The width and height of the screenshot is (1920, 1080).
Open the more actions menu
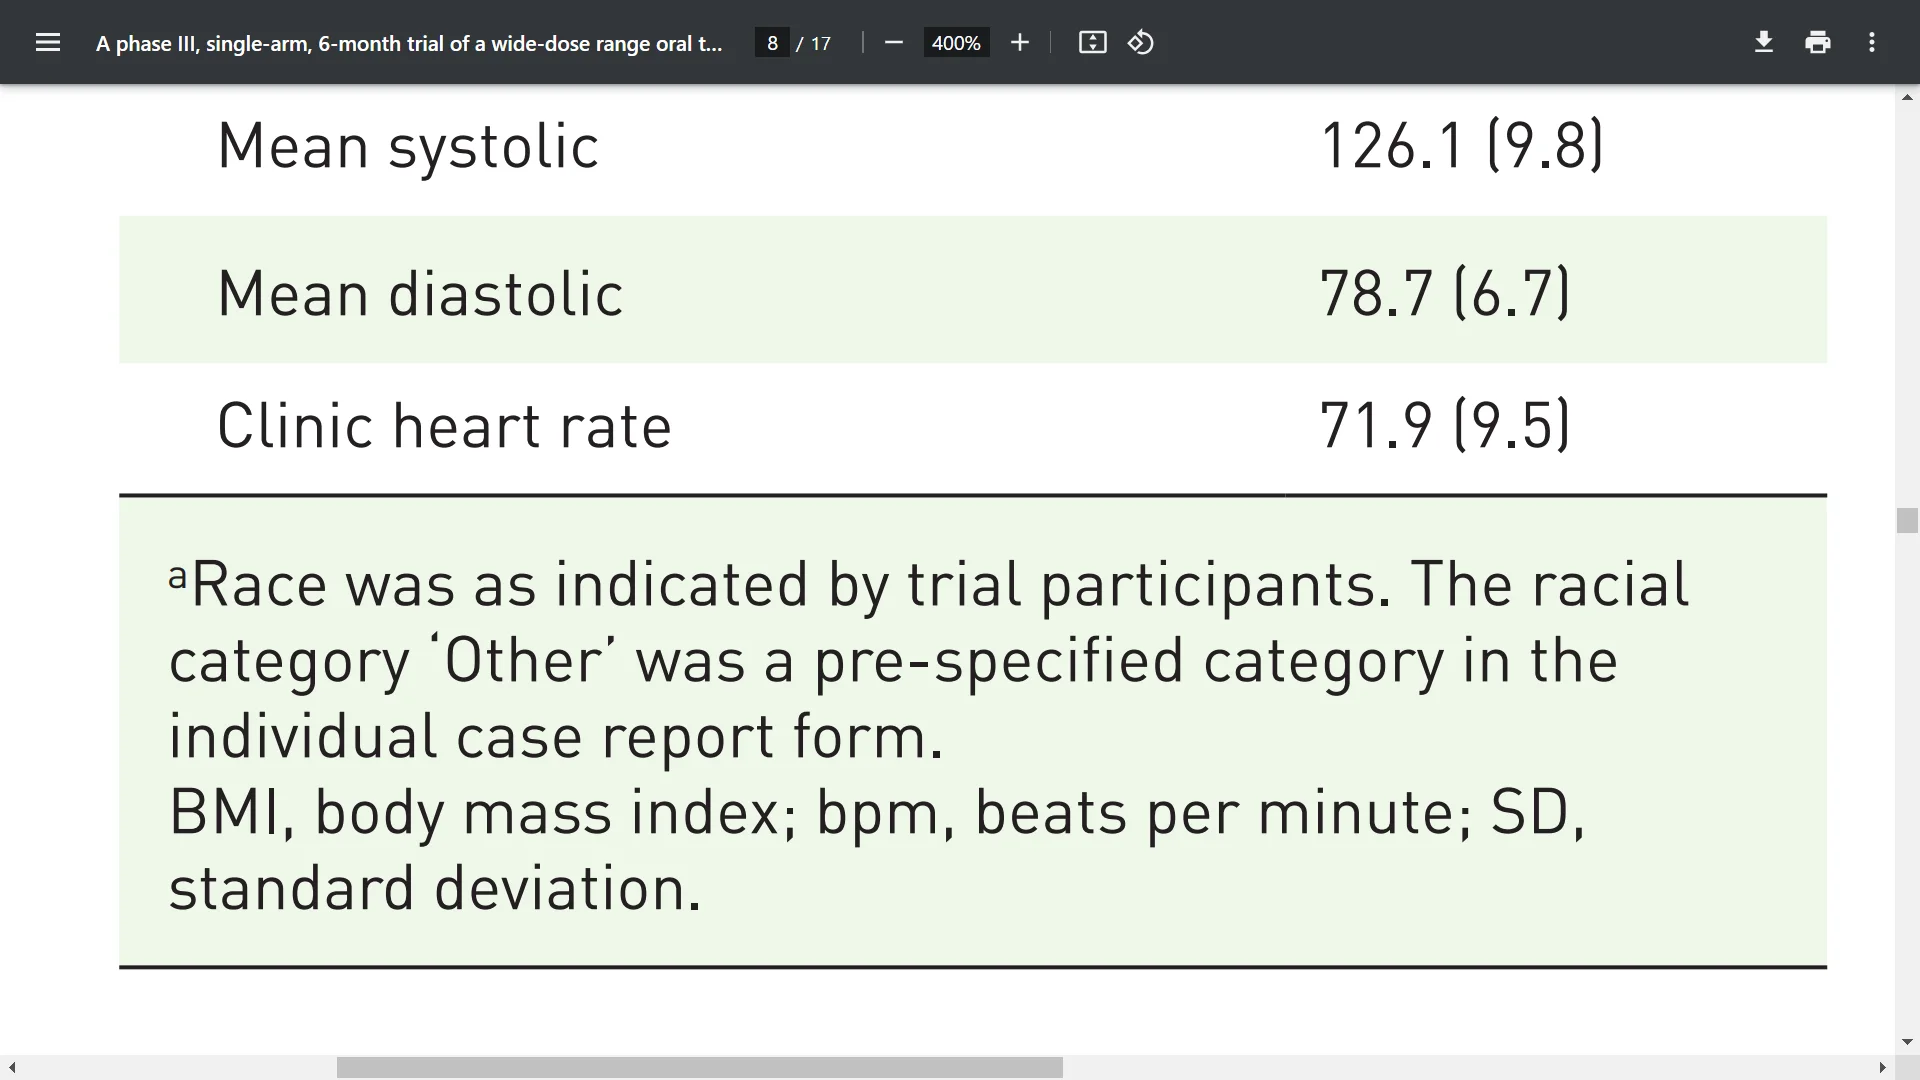(x=1872, y=43)
